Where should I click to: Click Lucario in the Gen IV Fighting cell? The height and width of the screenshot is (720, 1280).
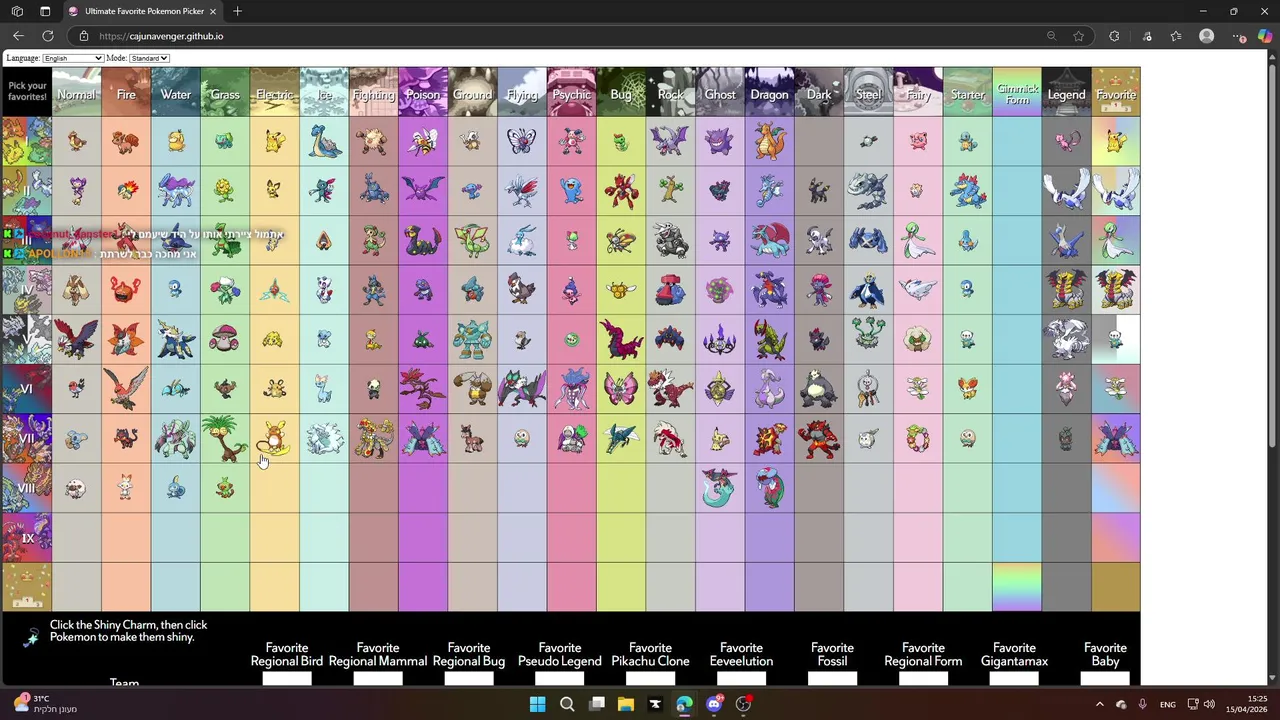373,289
